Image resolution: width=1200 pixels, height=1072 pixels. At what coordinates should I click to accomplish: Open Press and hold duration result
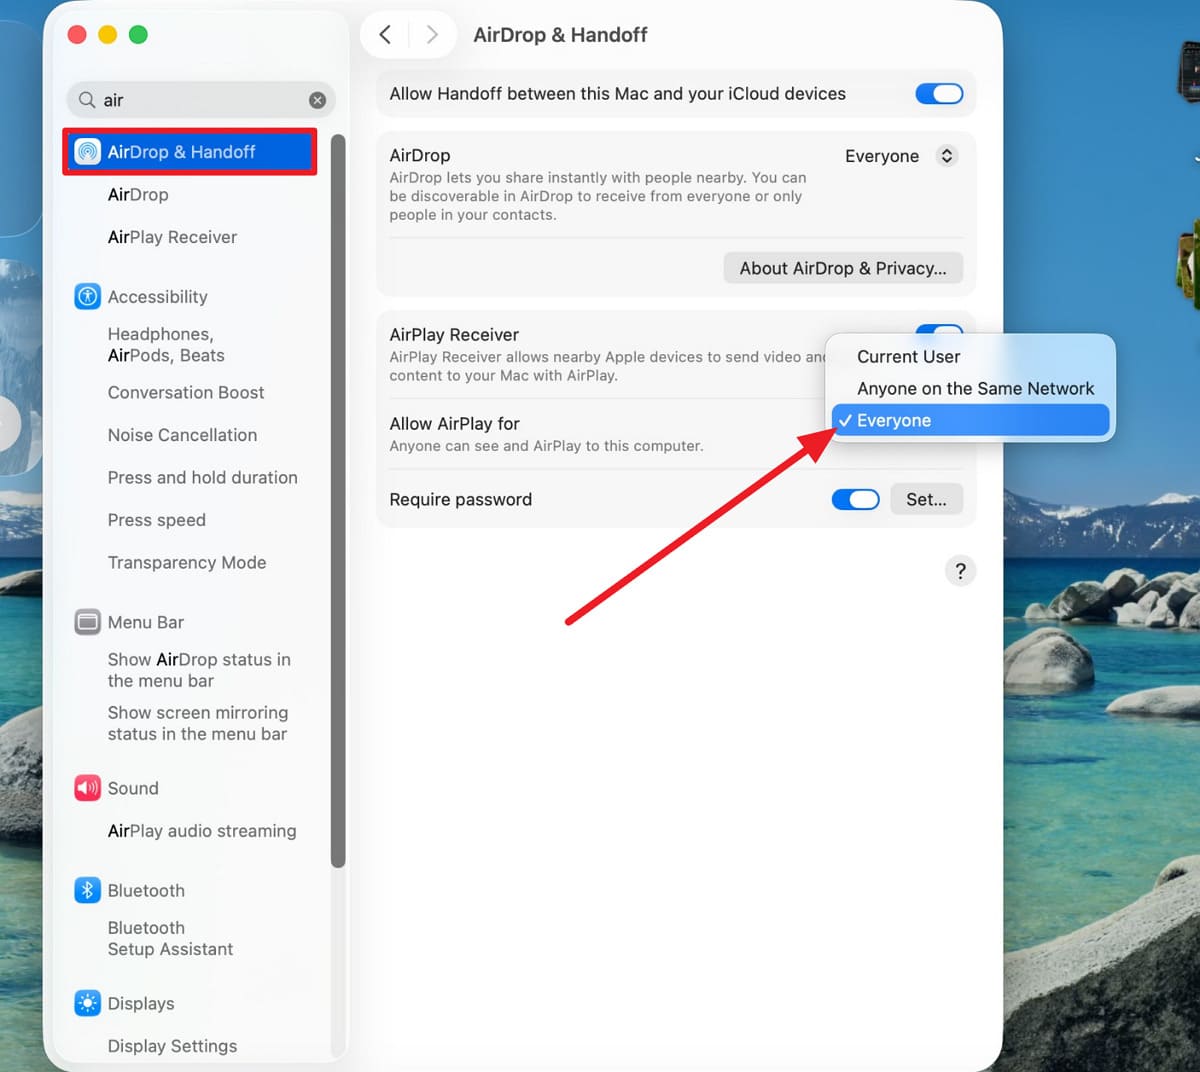pyautogui.click(x=202, y=478)
